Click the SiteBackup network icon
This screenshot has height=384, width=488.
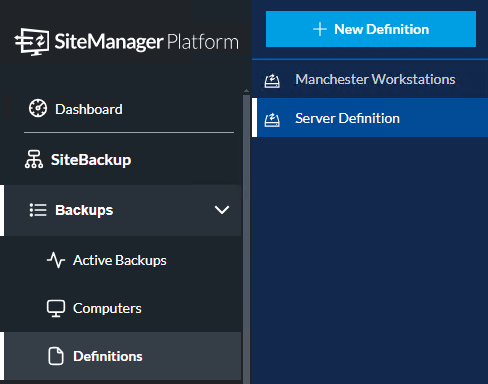[x=34, y=159]
